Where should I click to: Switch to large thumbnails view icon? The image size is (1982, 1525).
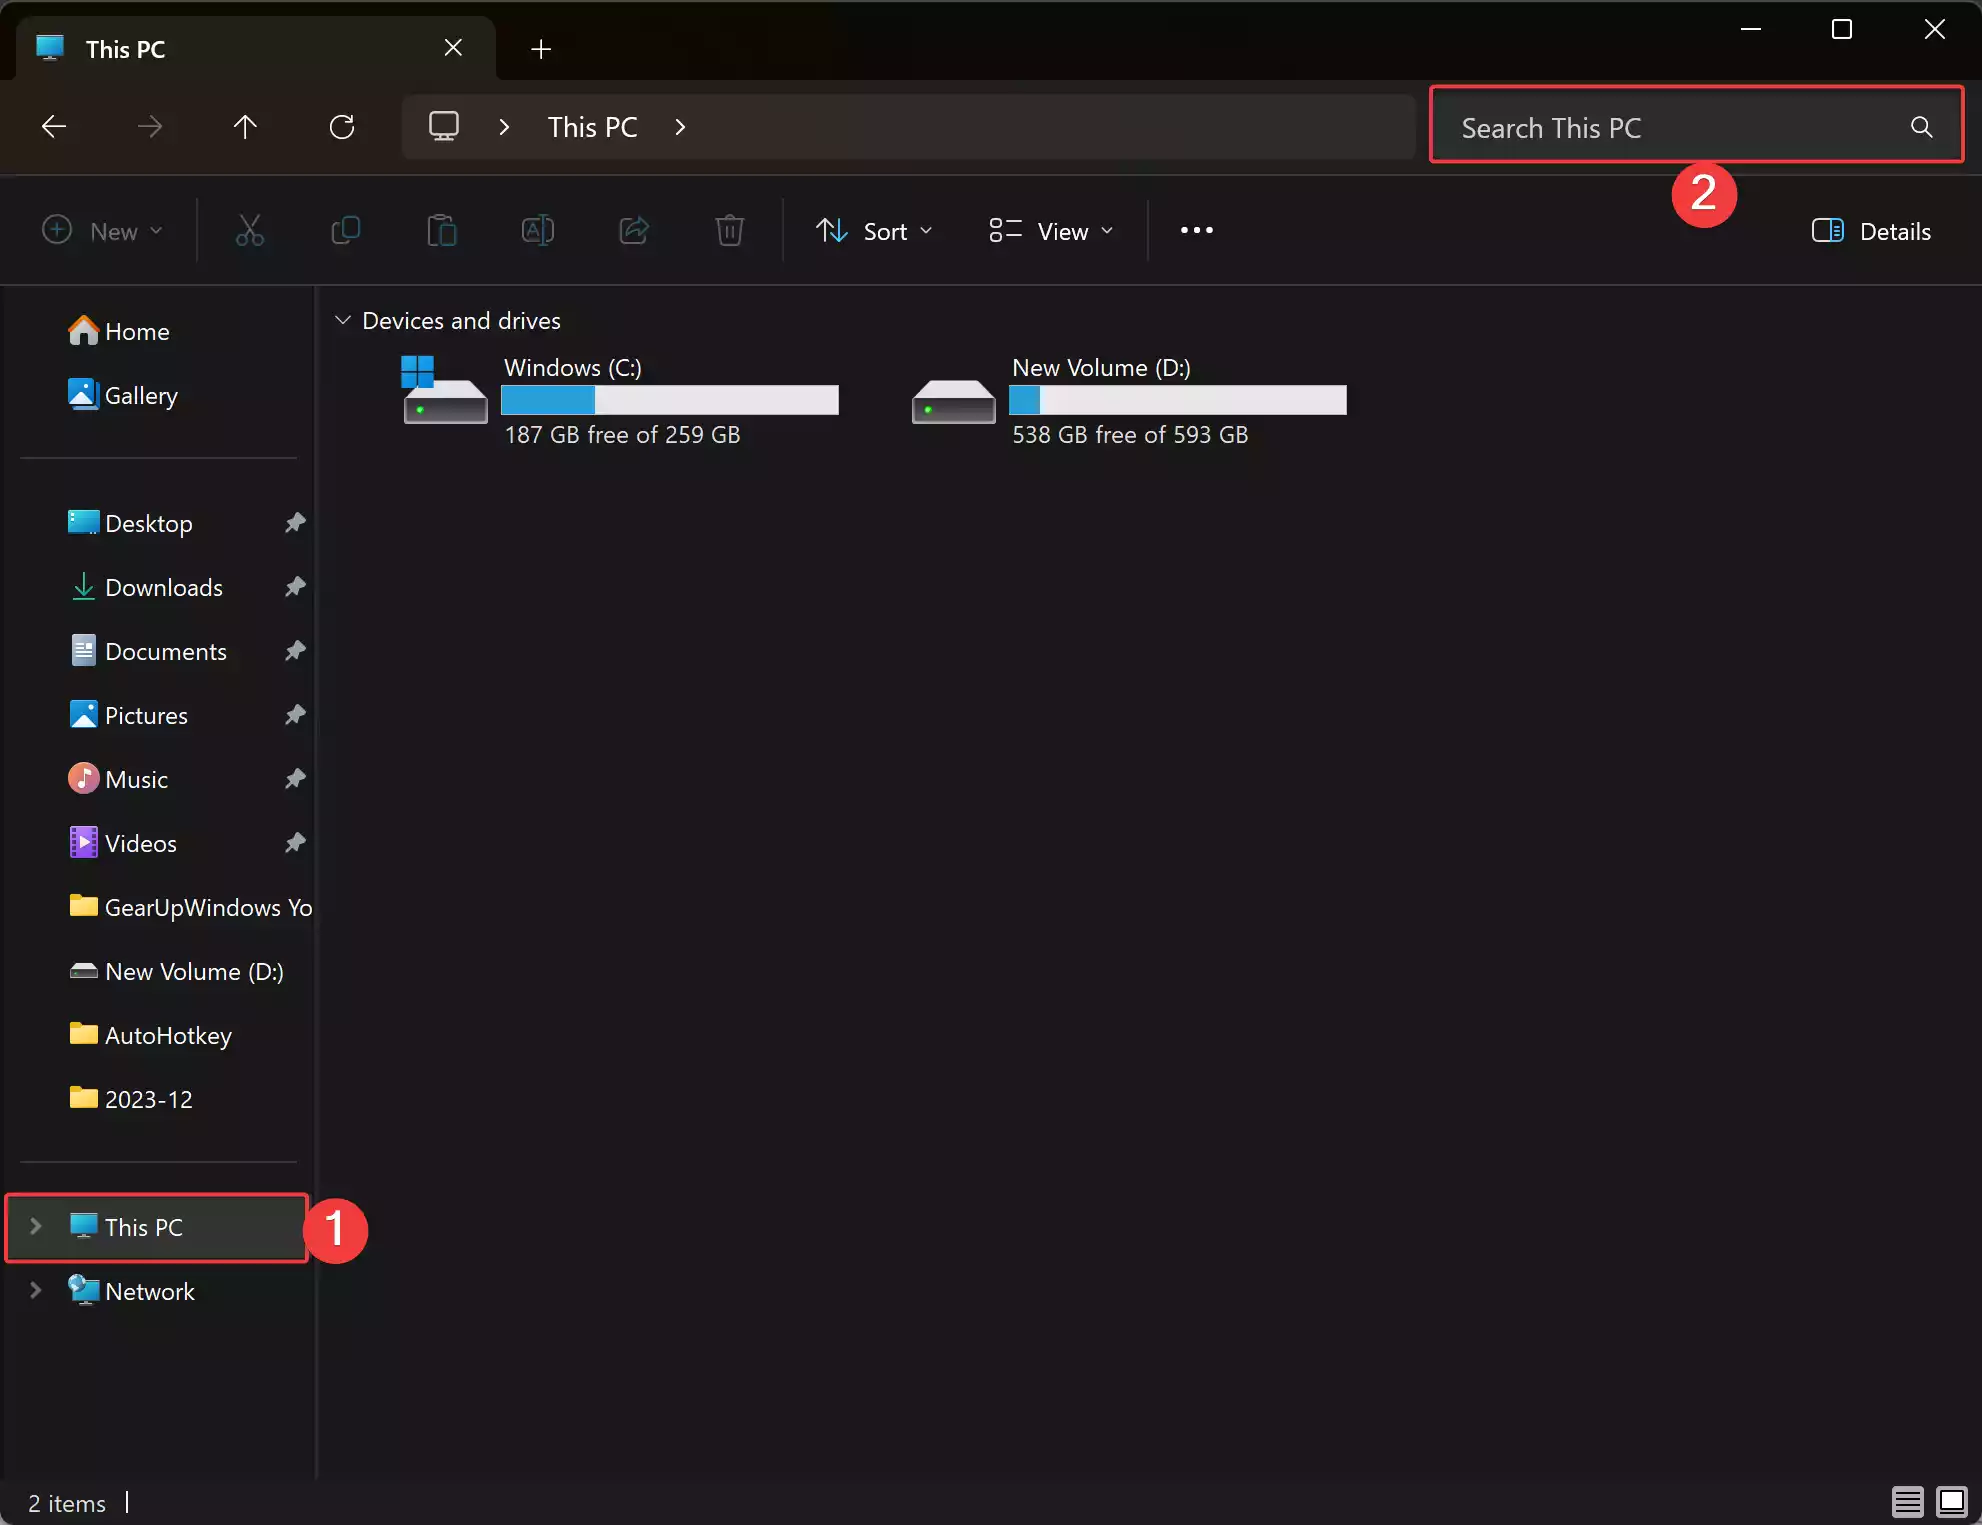coord(1952,1501)
